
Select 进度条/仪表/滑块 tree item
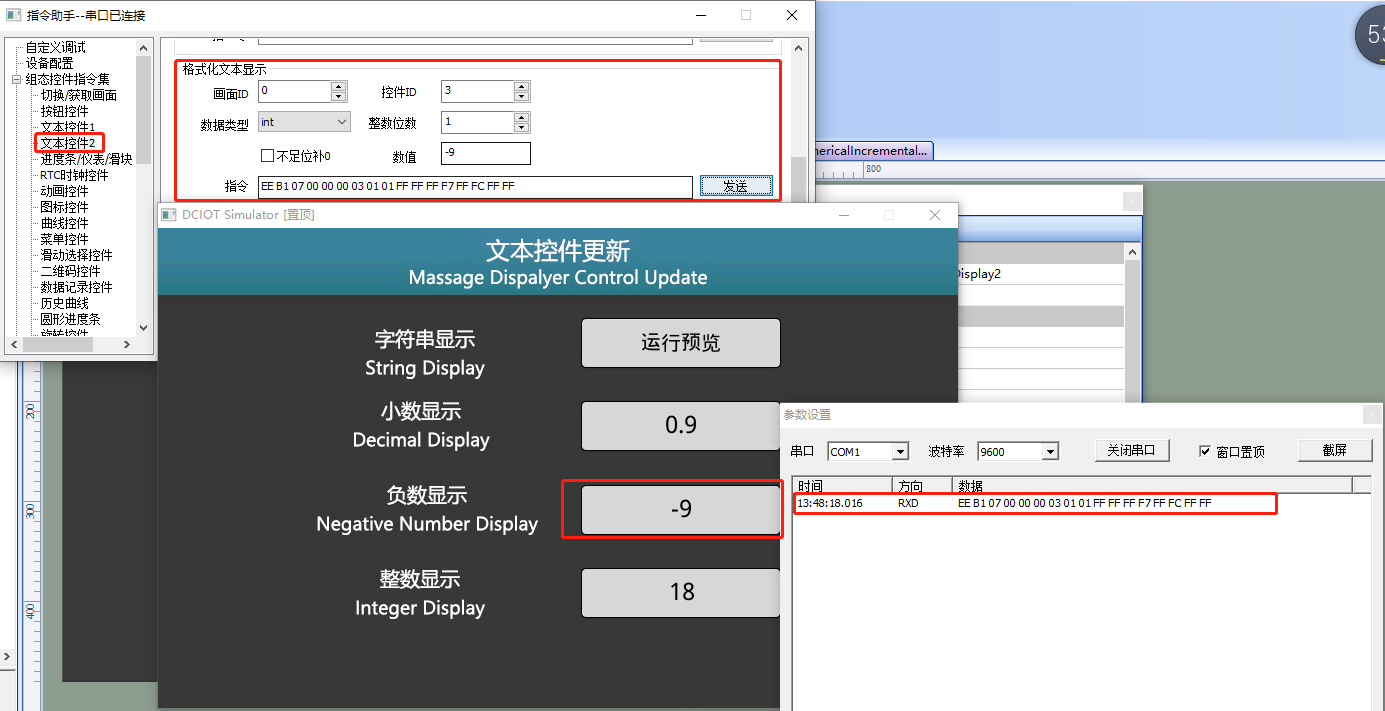(x=86, y=159)
